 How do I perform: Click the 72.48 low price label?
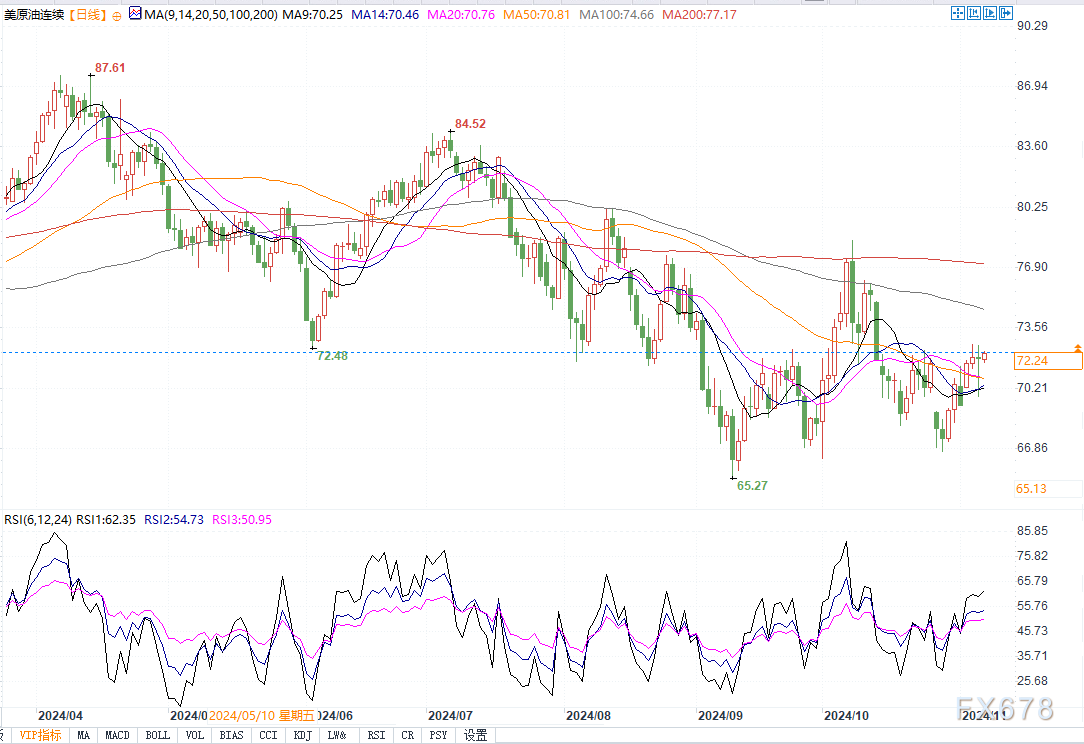tap(333, 356)
